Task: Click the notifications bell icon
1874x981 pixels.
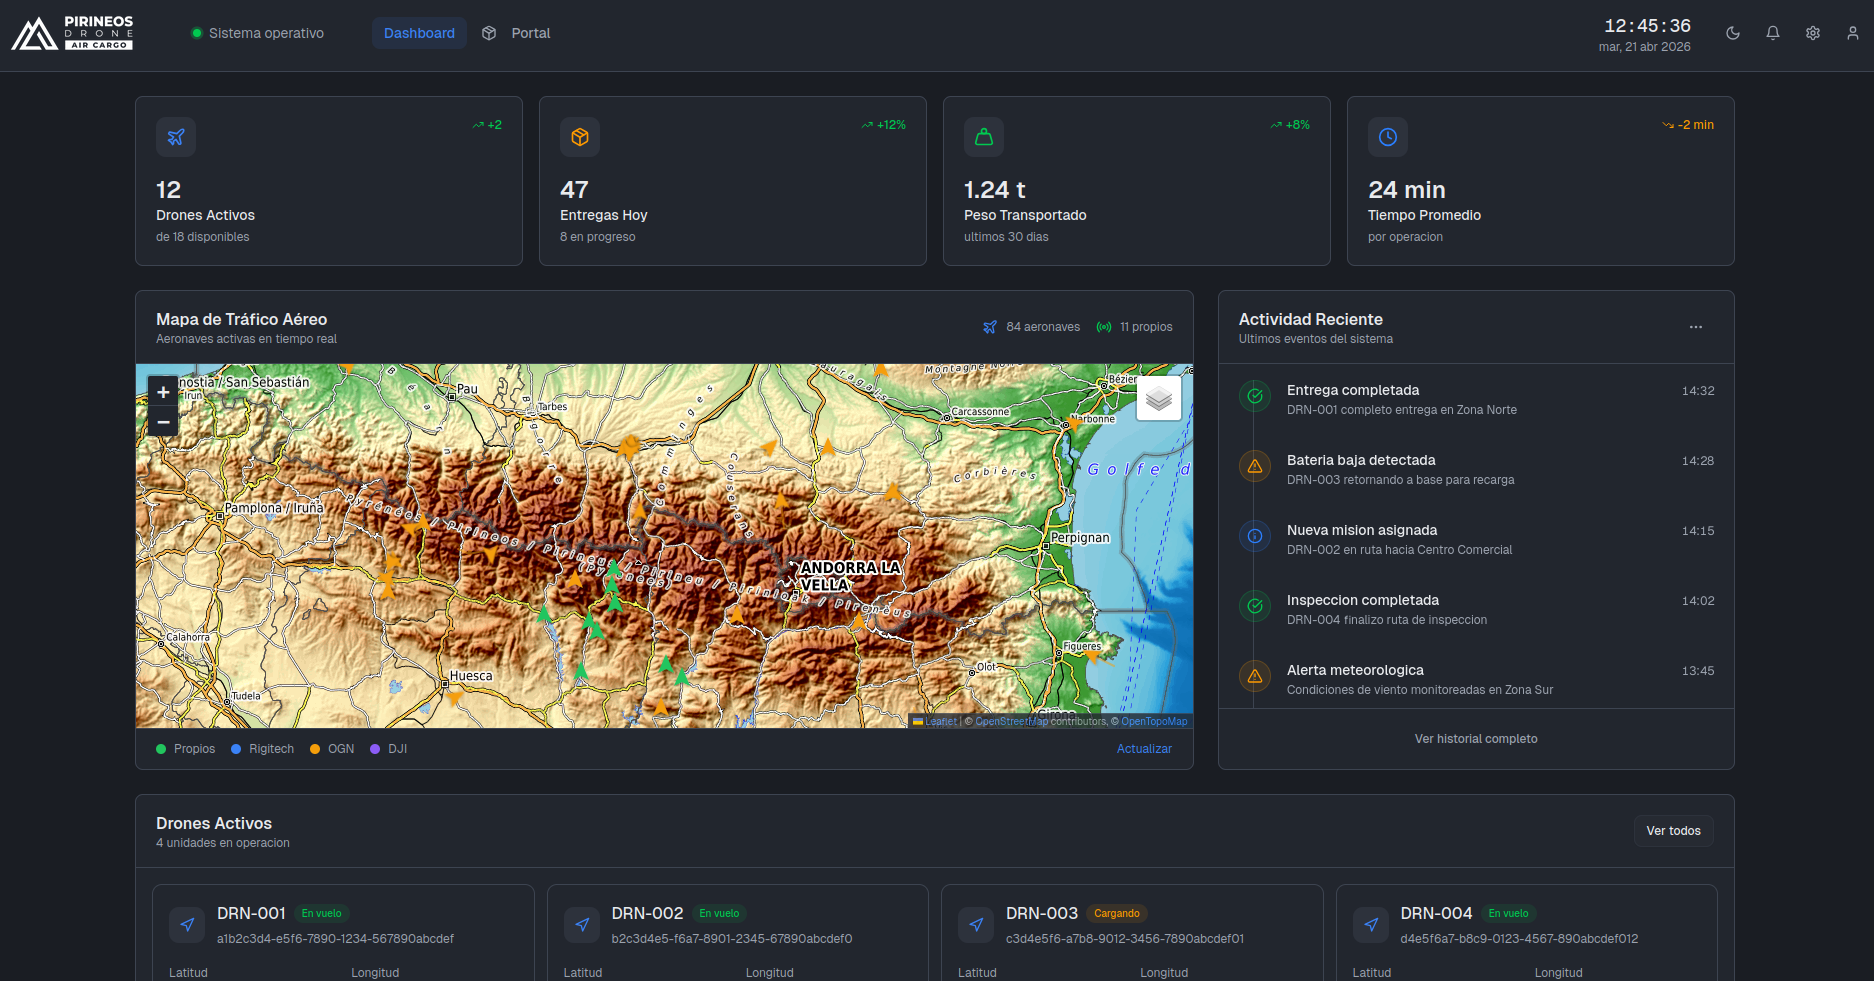Action: (x=1772, y=33)
